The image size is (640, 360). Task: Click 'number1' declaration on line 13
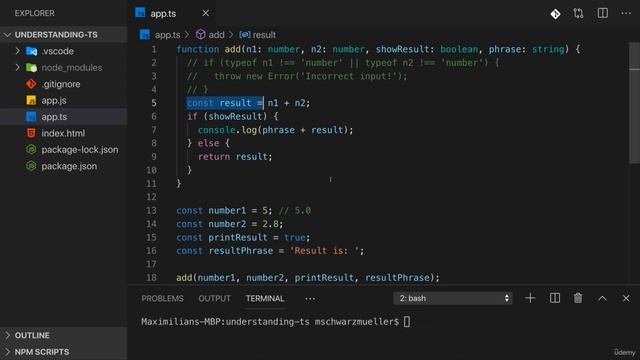227,210
